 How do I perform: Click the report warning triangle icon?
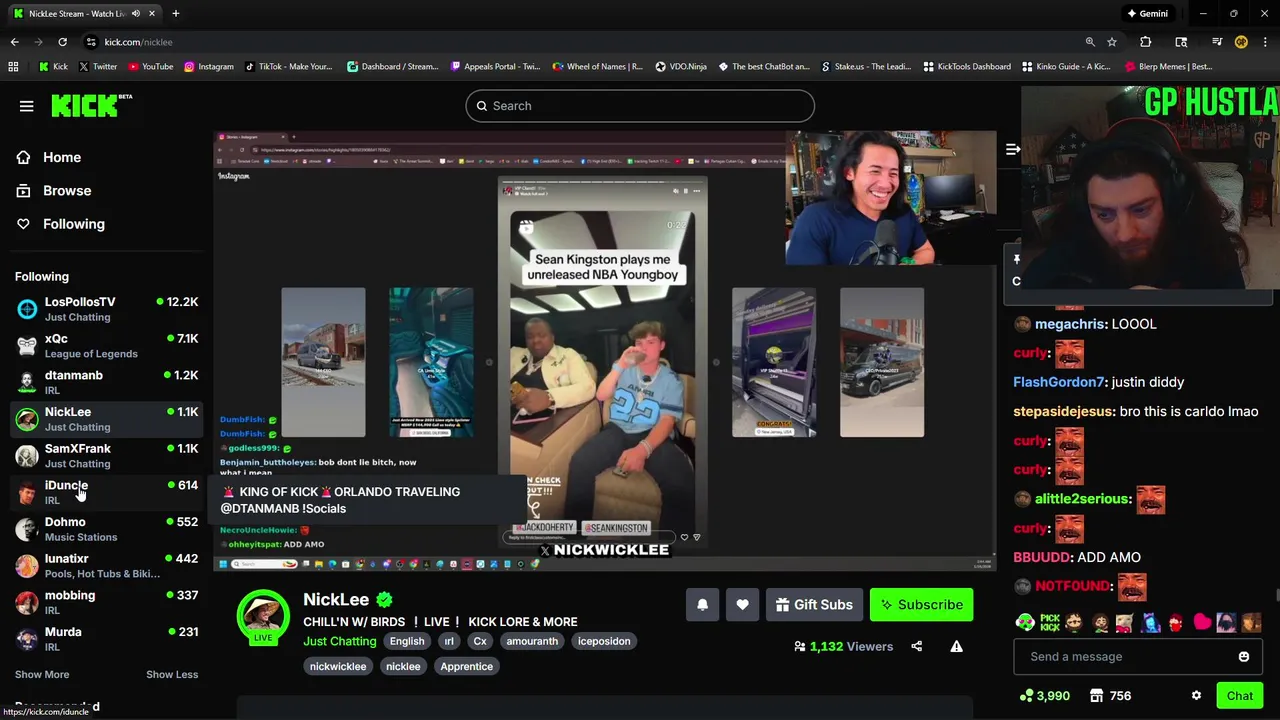(956, 646)
